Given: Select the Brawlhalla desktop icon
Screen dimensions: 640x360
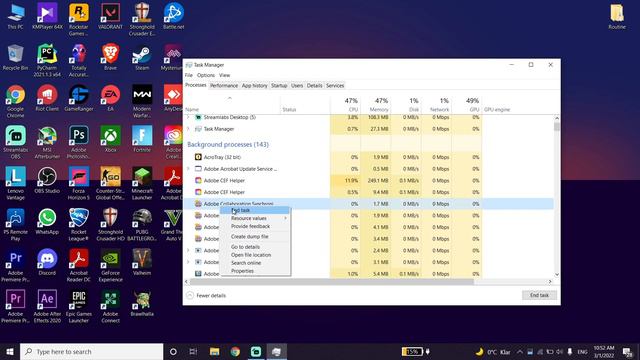Looking at the screenshot, I should [x=142, y=303].
